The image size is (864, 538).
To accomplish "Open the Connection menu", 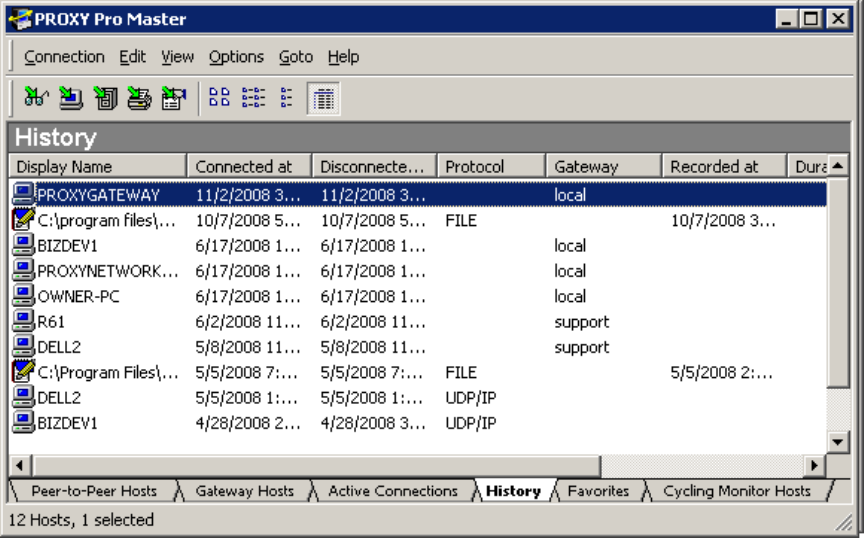I will tap(64, 57).
